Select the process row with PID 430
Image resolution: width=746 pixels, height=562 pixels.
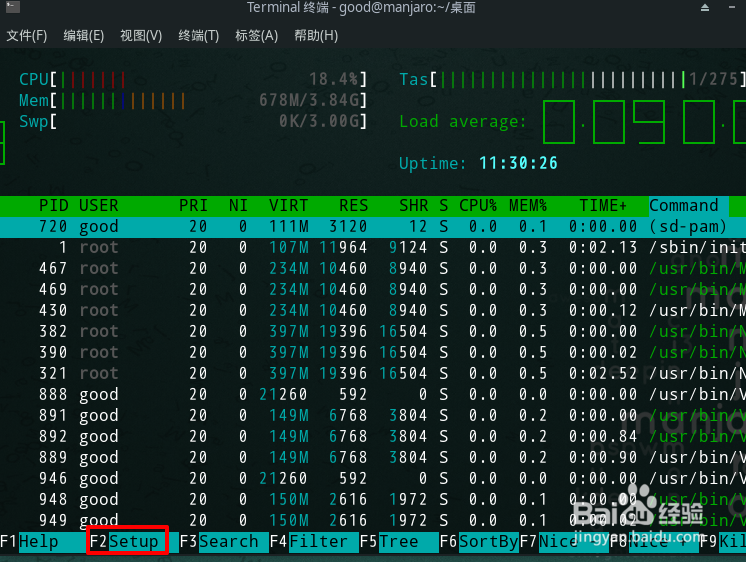pos(373,310)
